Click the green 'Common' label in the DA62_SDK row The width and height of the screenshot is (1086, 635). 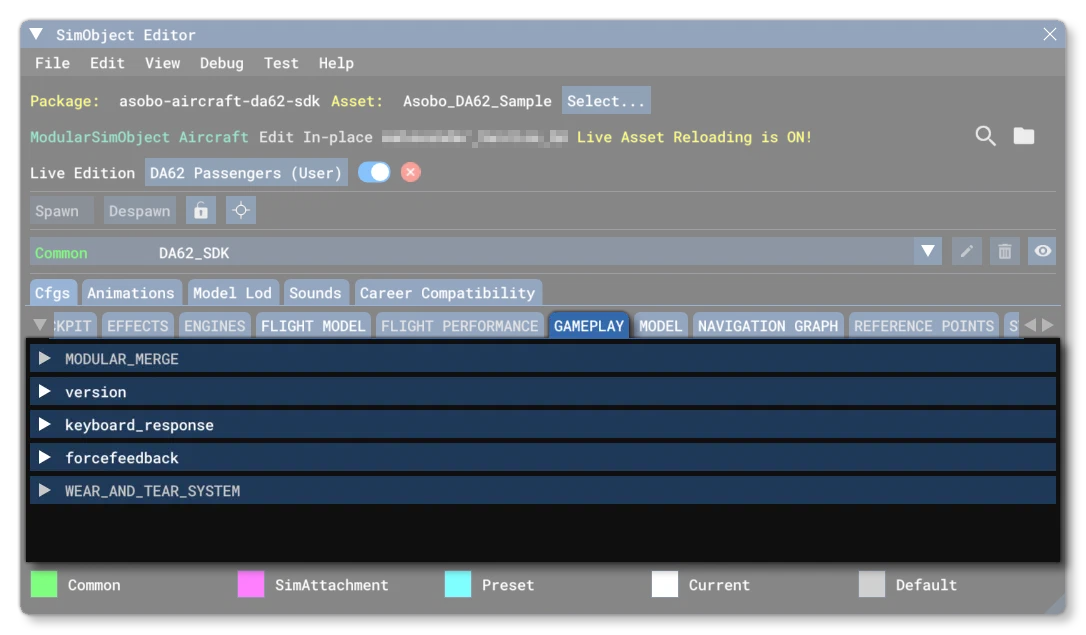click(61, 253)
